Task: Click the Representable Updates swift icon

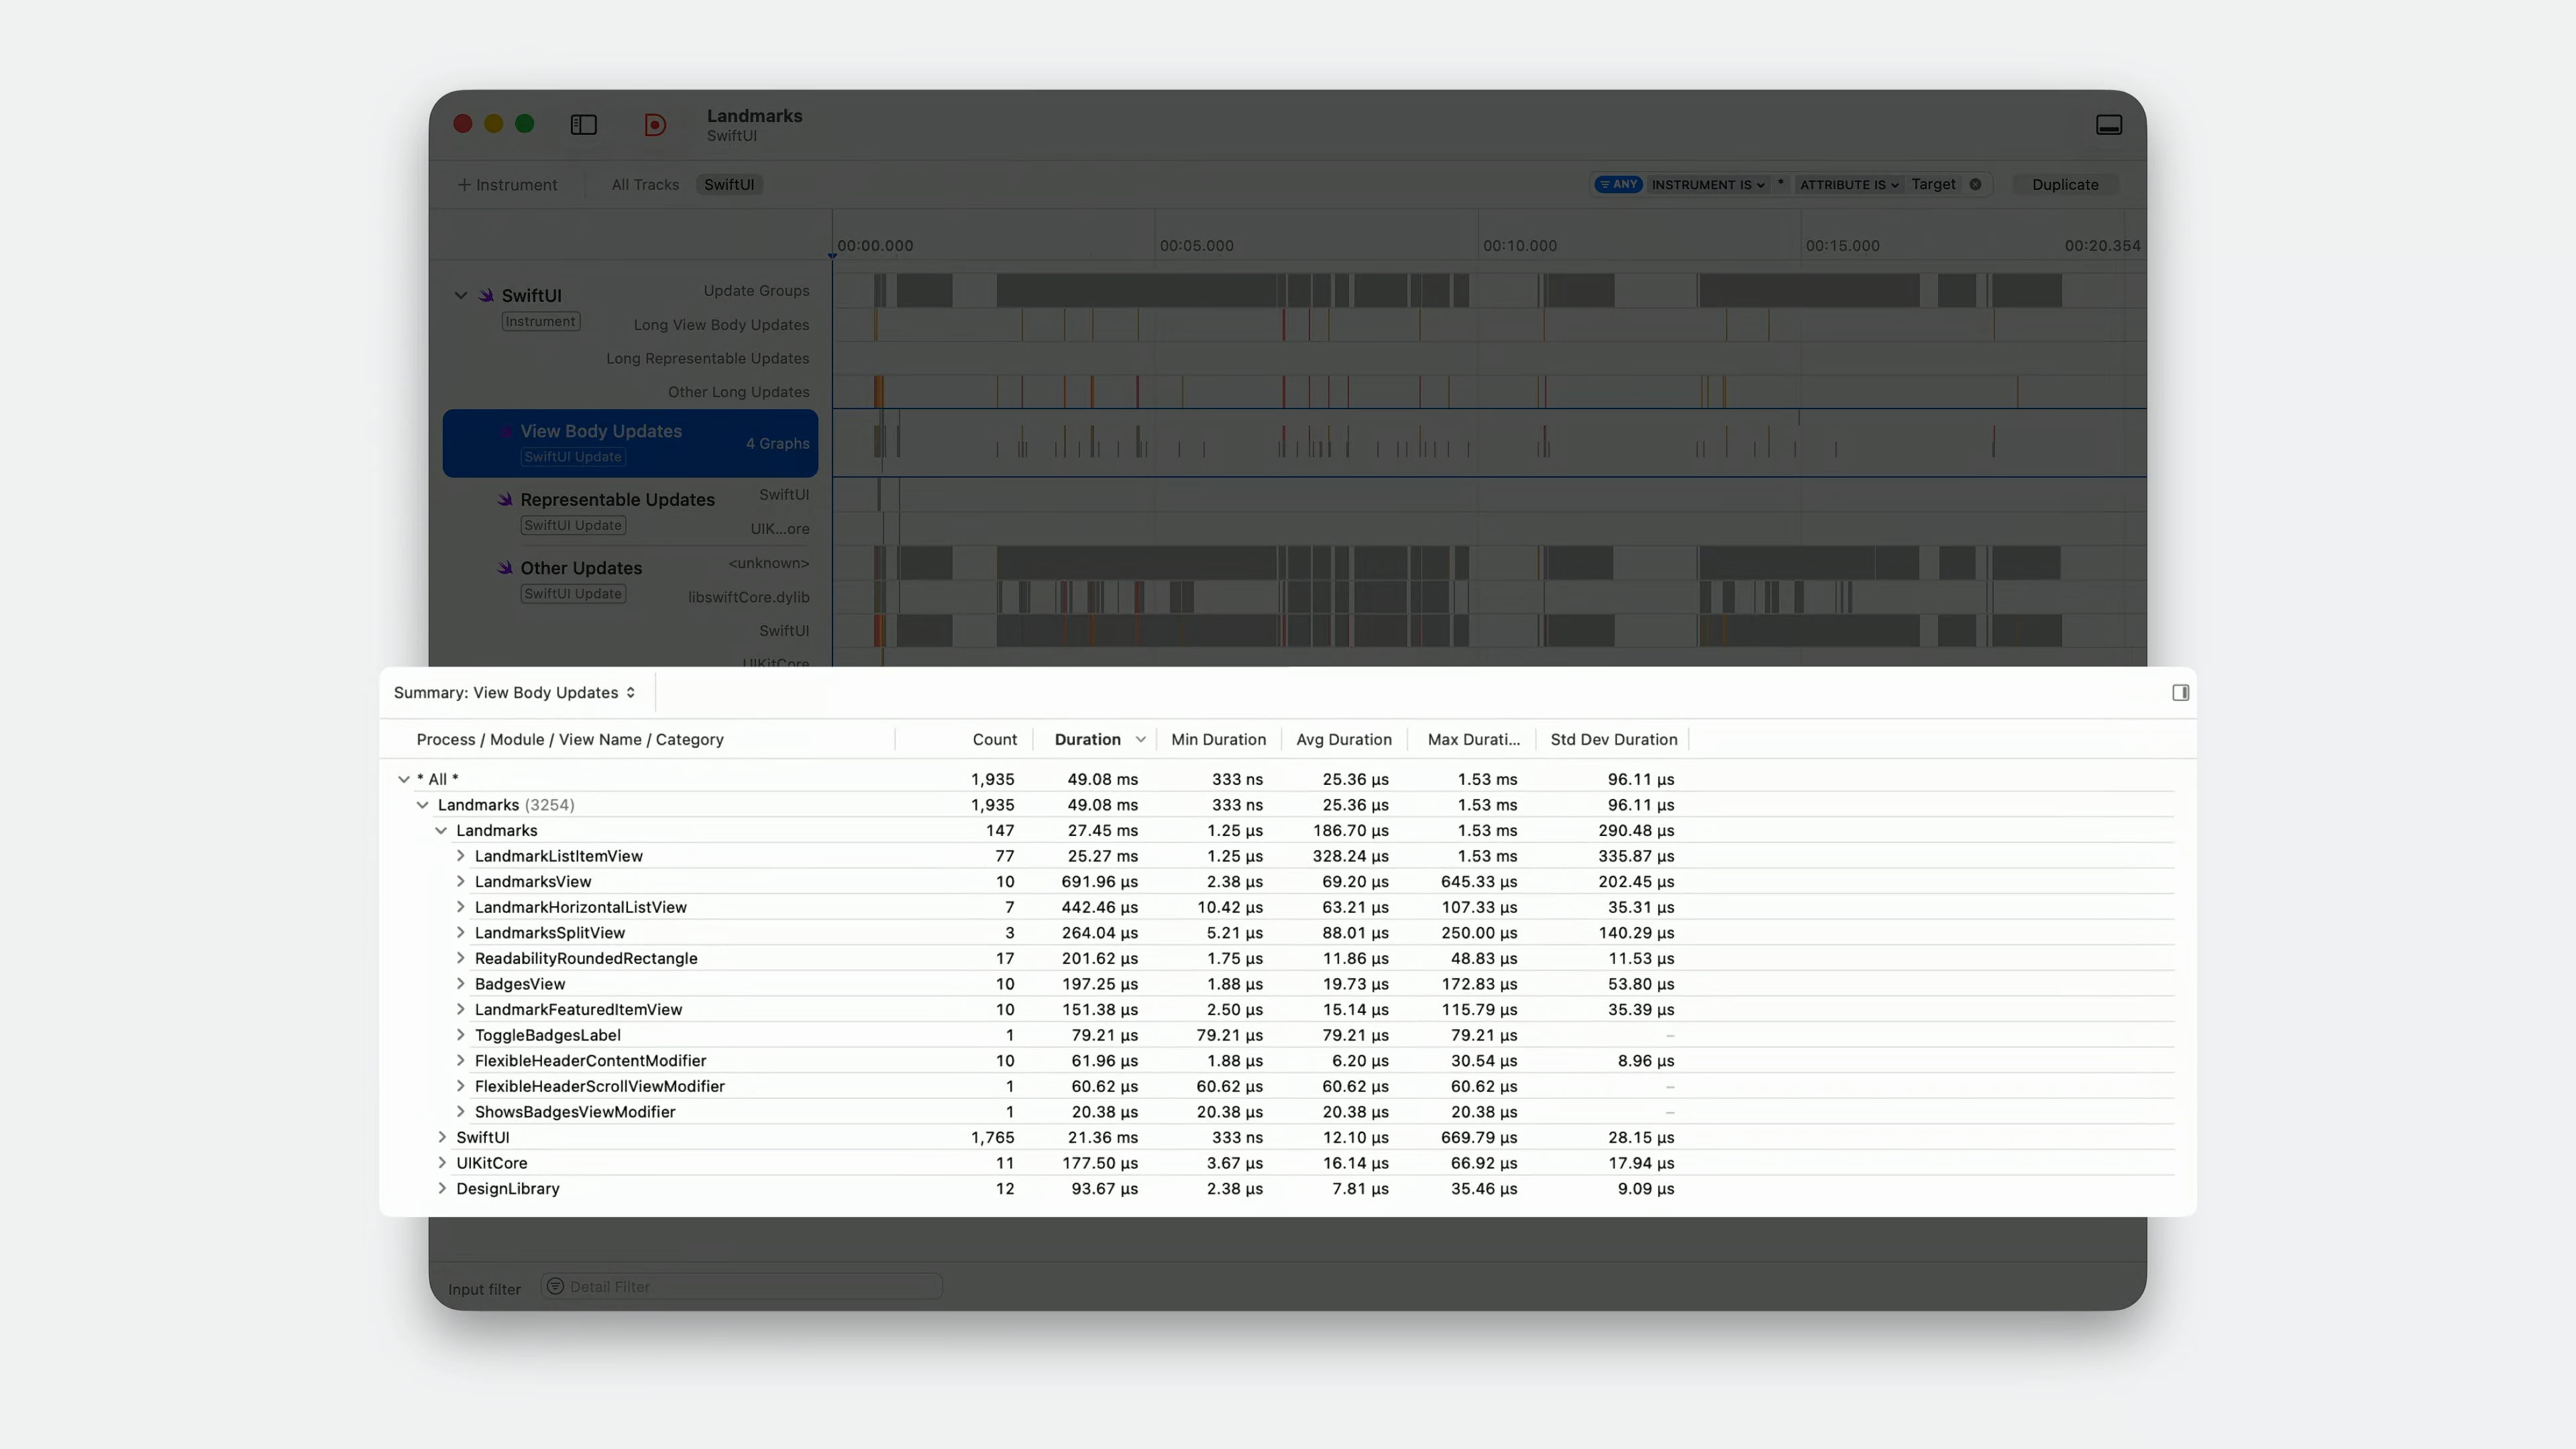Action: [x=505, y=499]
